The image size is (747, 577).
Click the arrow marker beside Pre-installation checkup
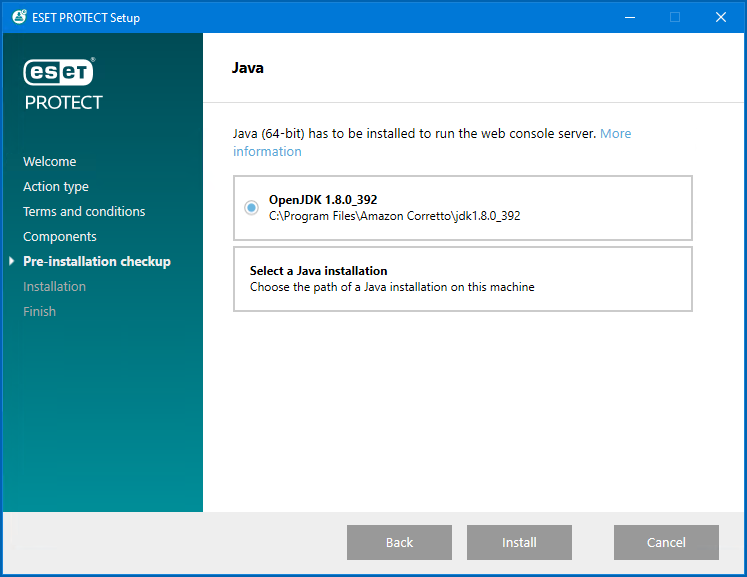pyautogui.click(x=12, y=262)
